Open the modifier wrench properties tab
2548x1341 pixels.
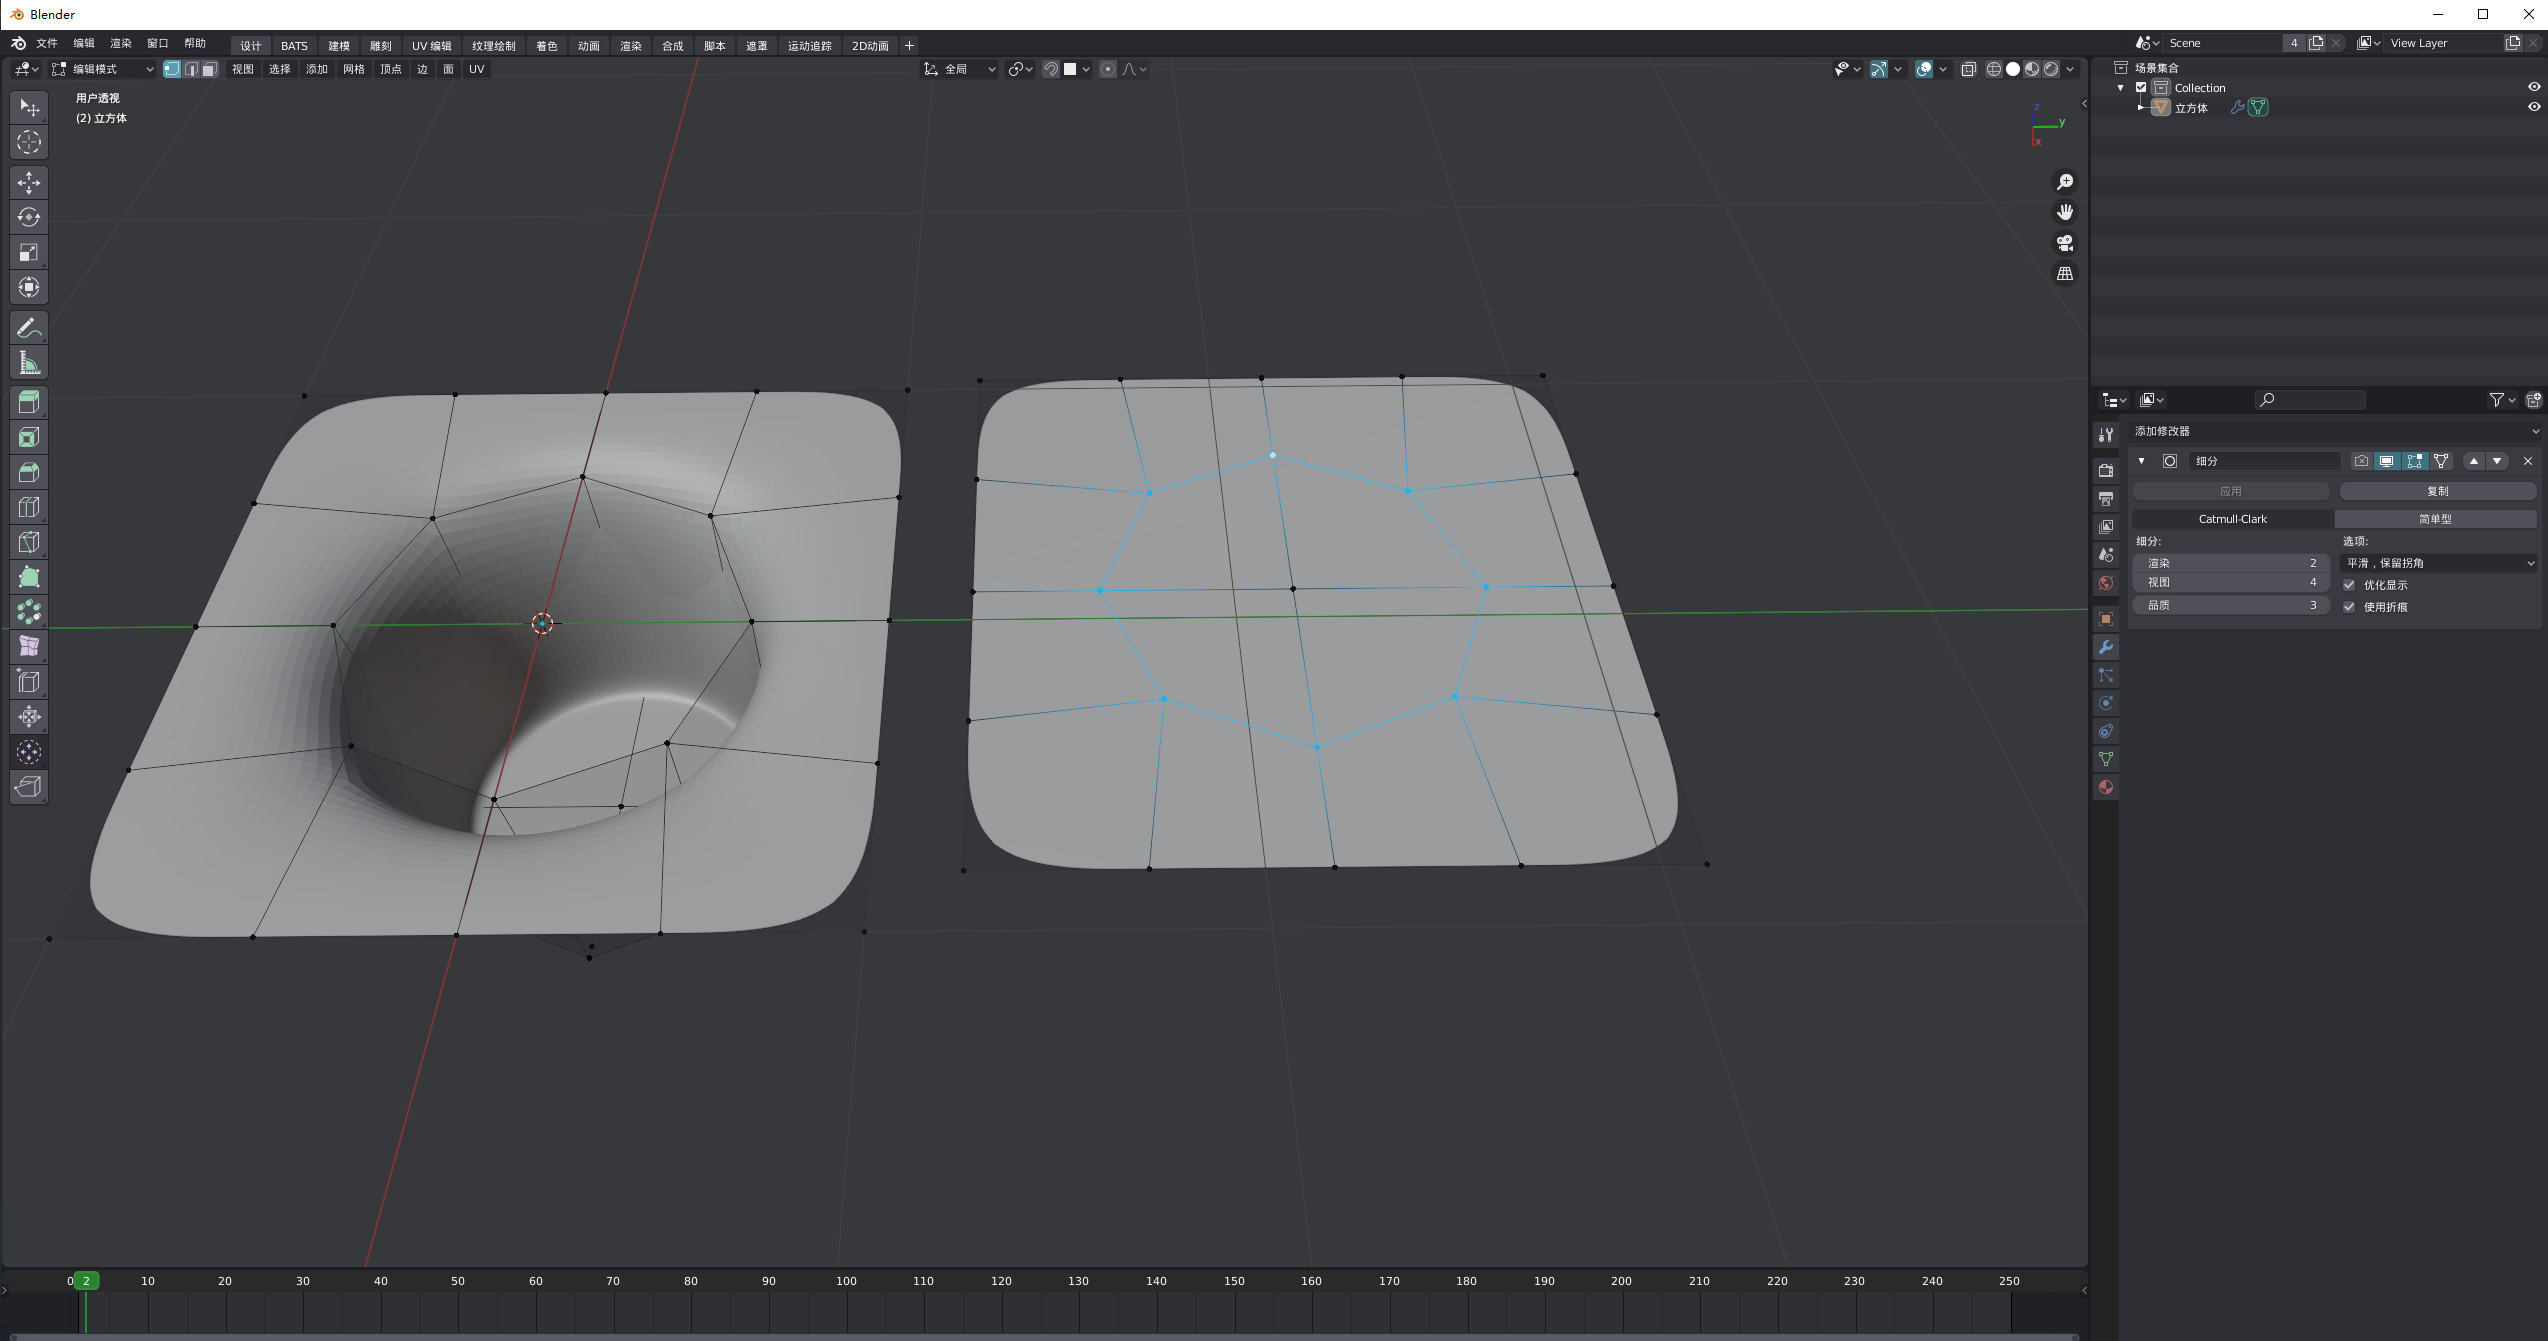pos(2106,647)
